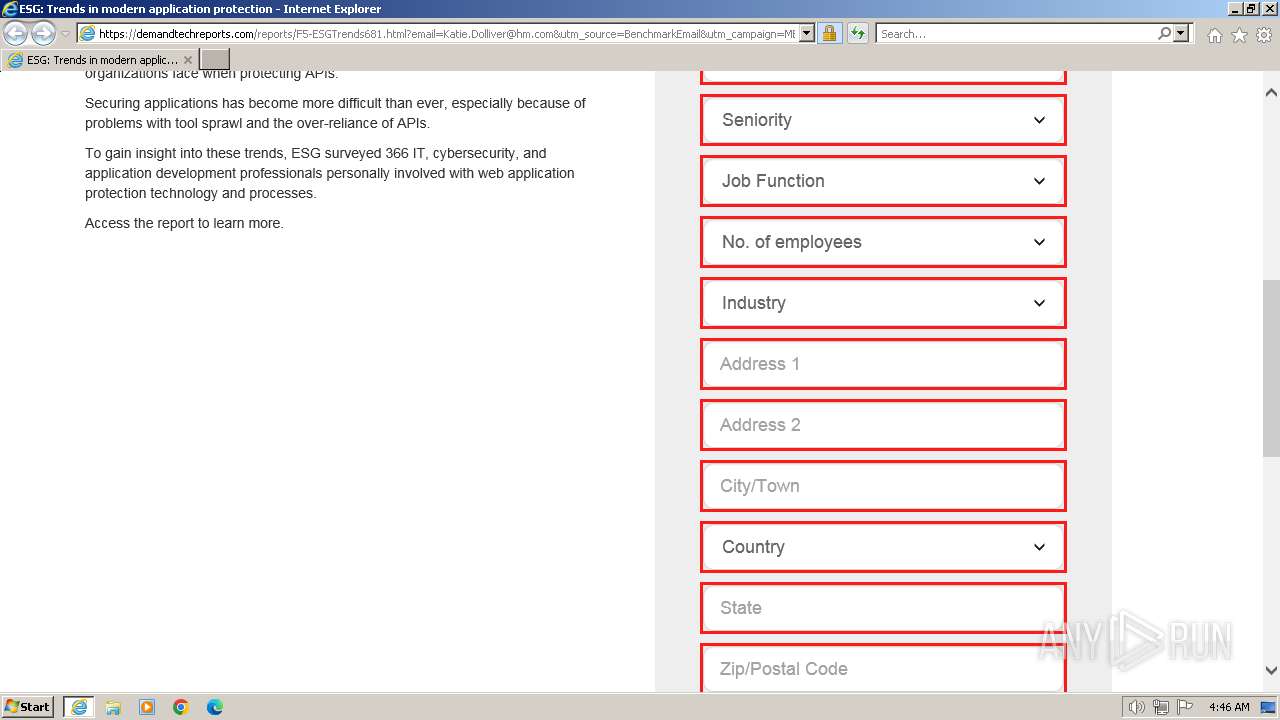
Task: Open the Windows Start menu
Action: pyautogui.click(x=28, y=707)
